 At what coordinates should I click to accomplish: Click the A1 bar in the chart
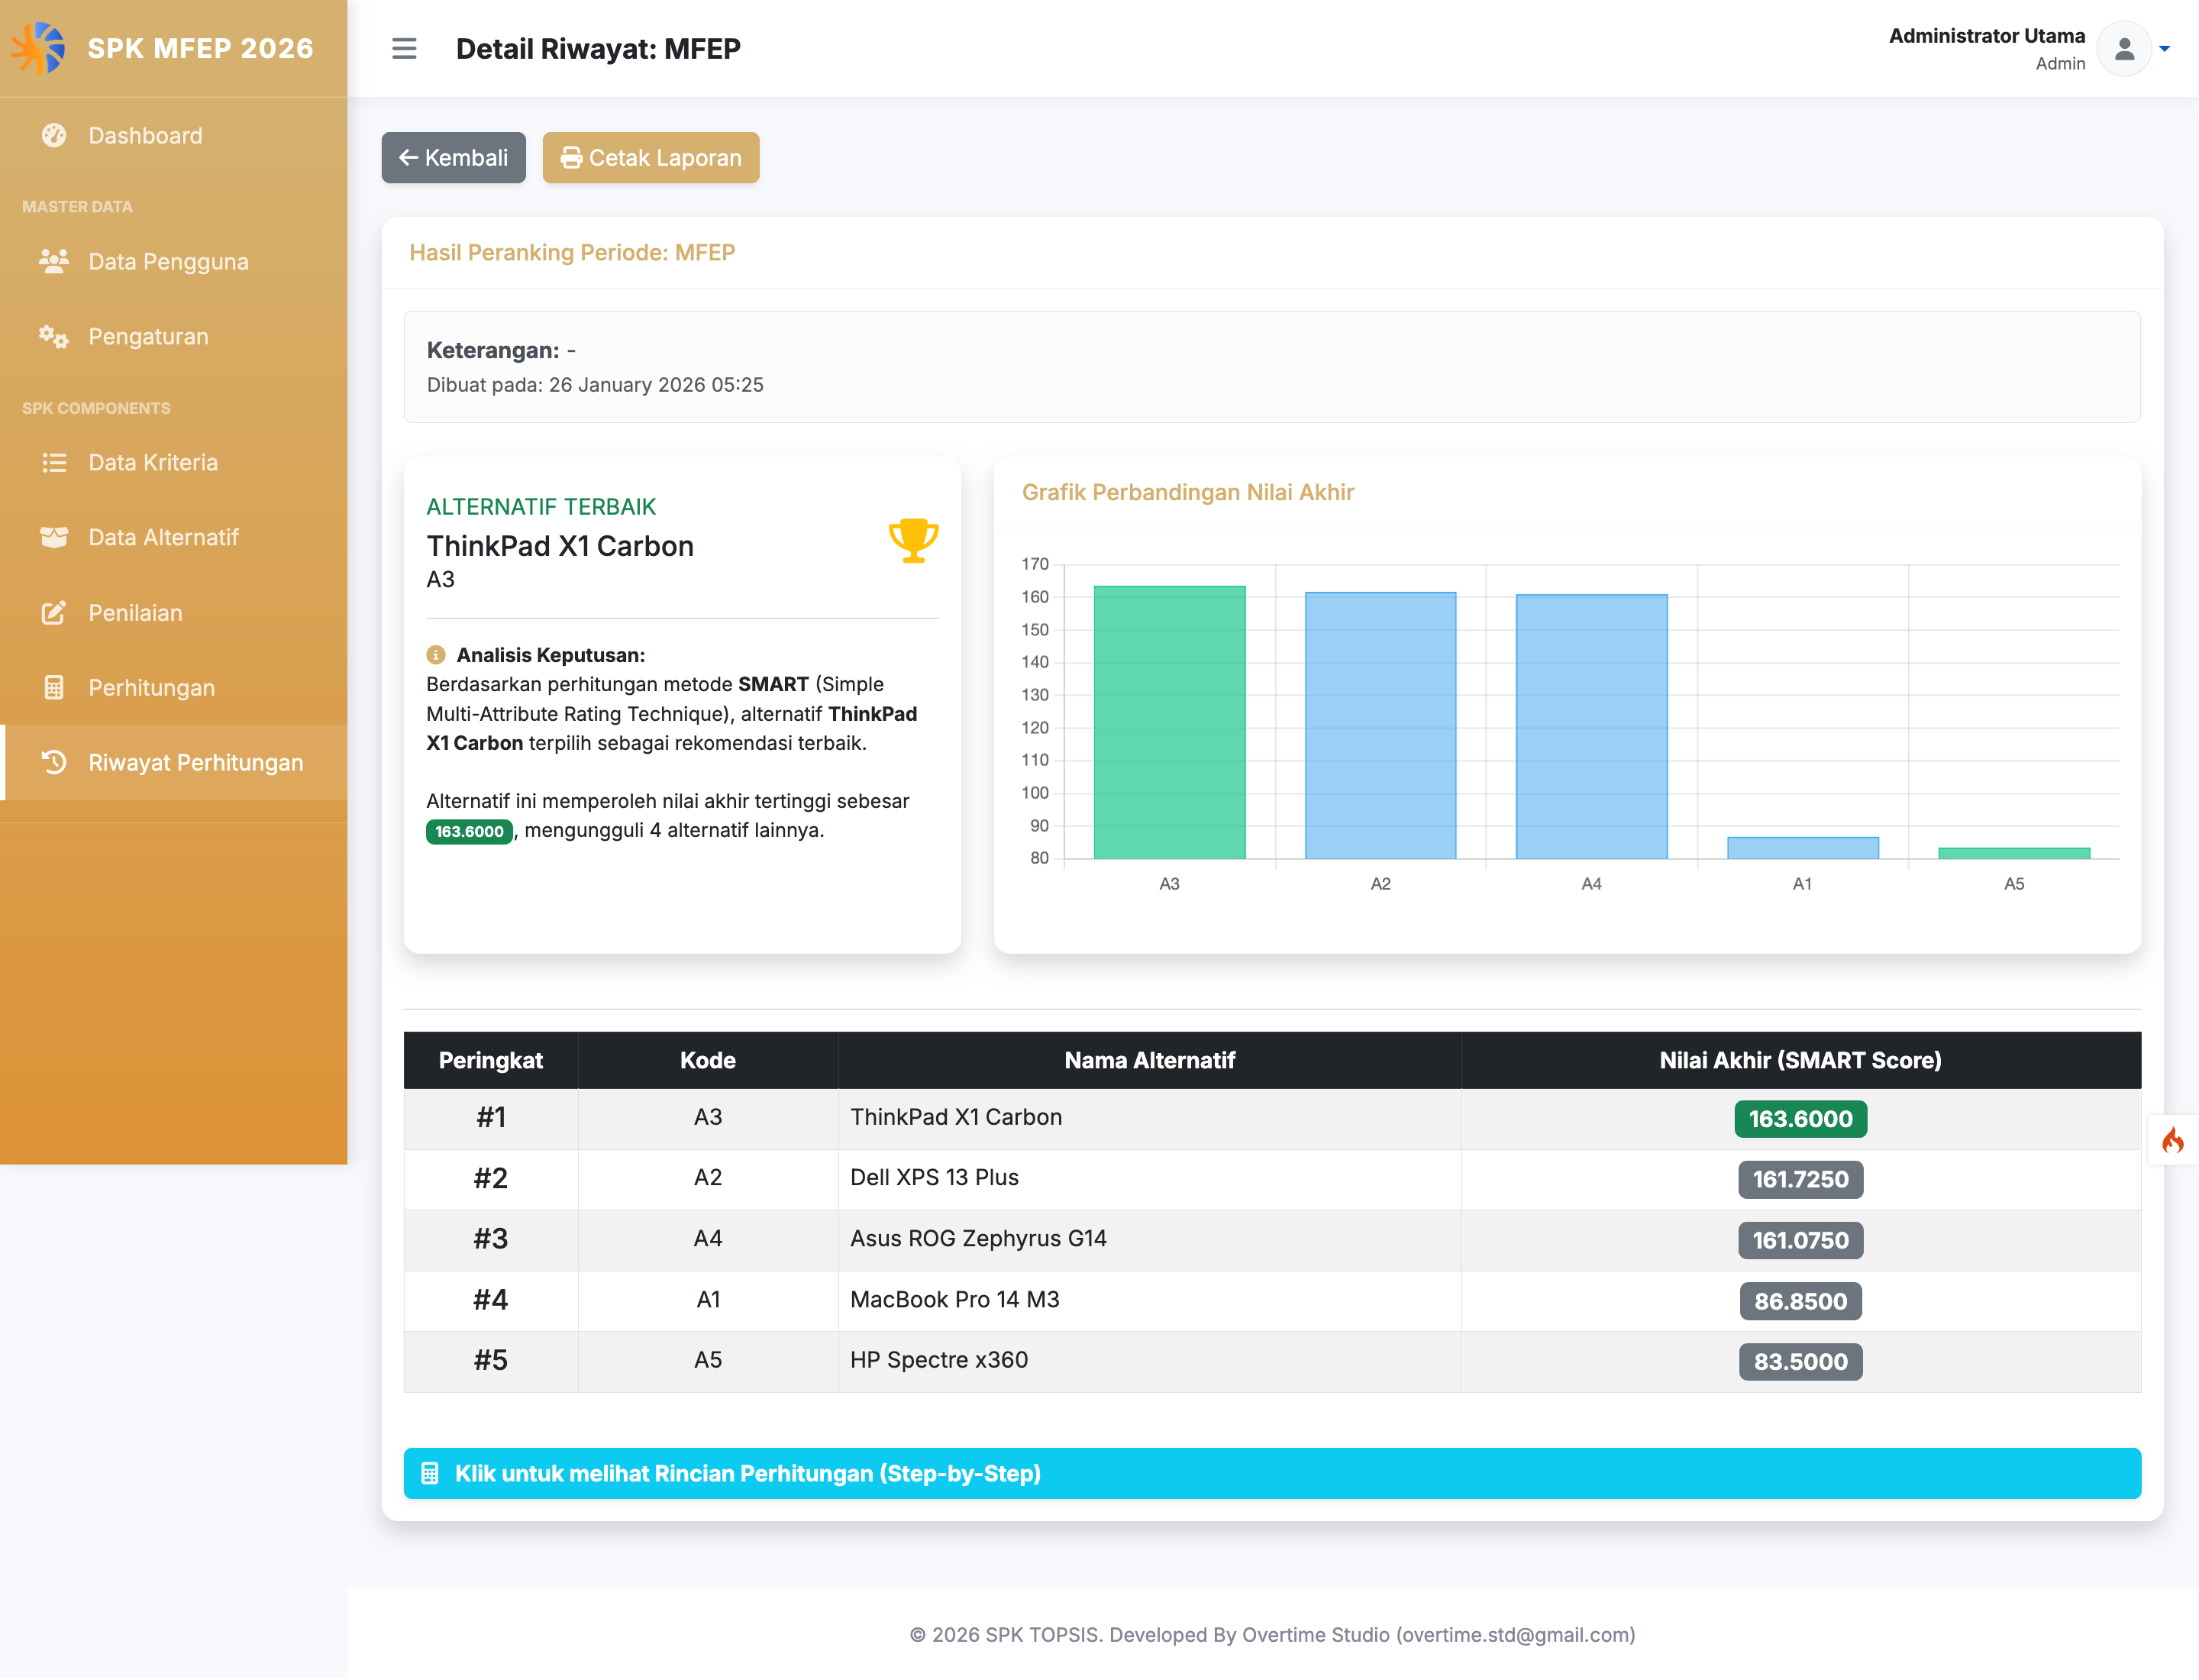tap(1802, 848)
